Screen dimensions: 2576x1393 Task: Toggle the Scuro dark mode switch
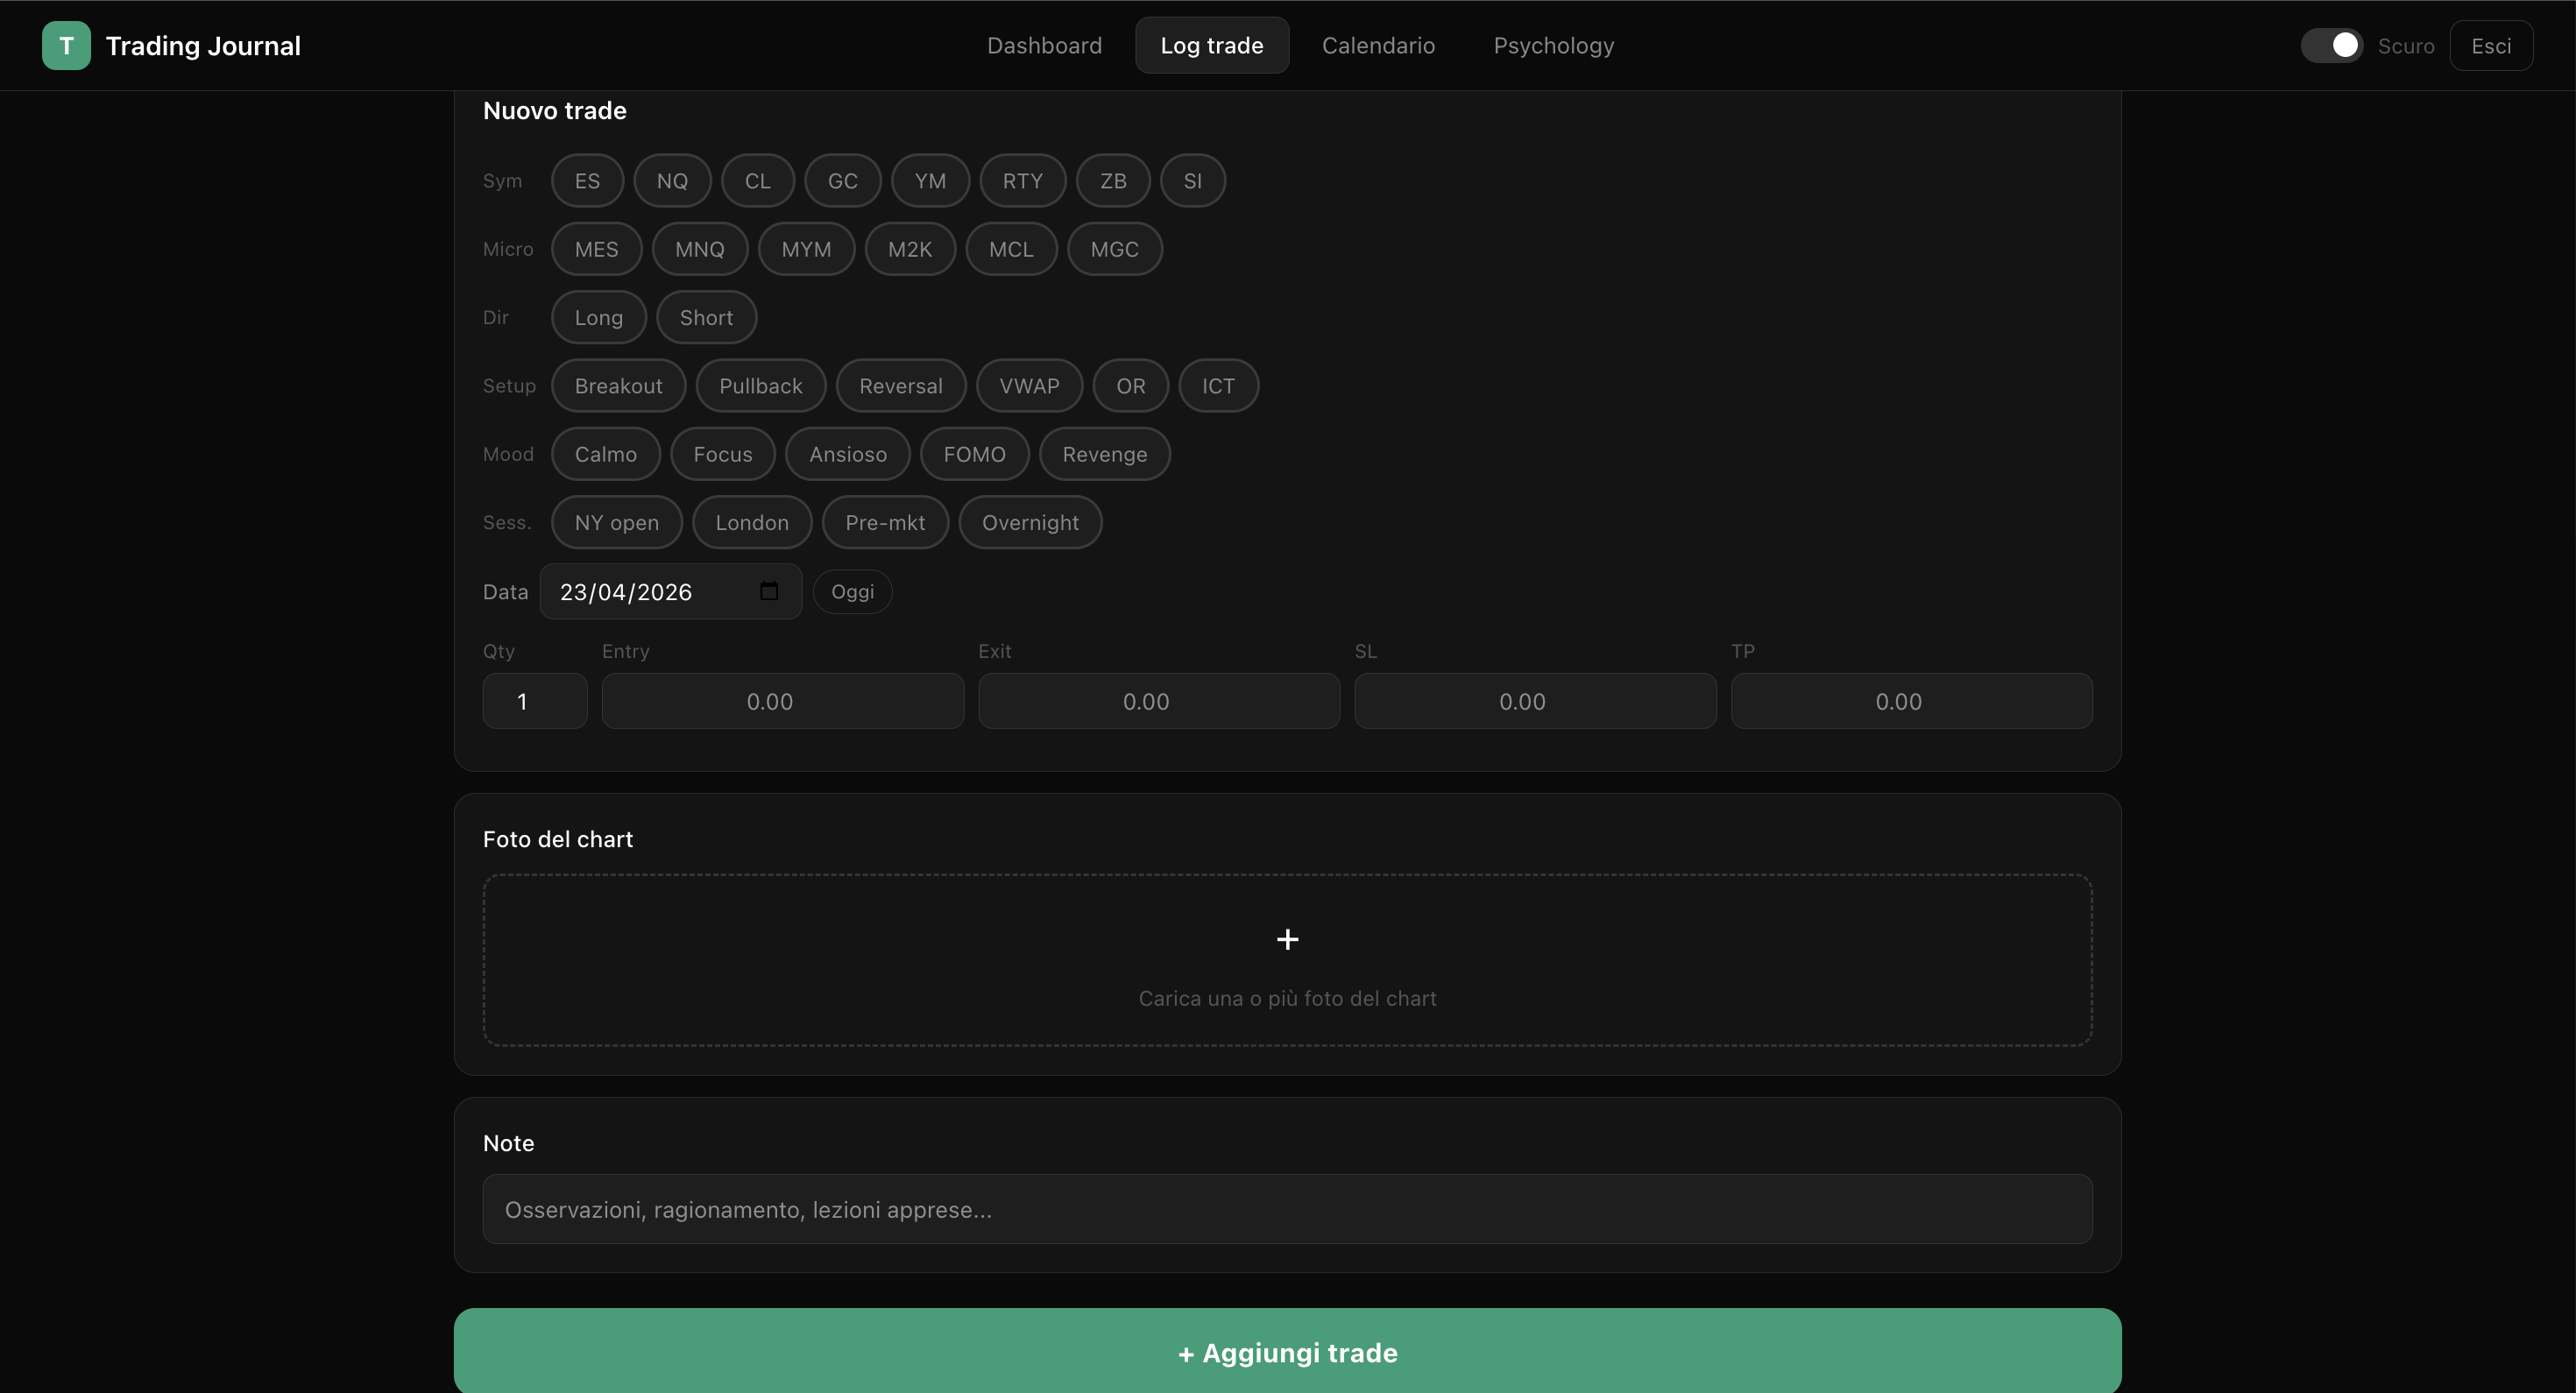(x=2331, y=45)
